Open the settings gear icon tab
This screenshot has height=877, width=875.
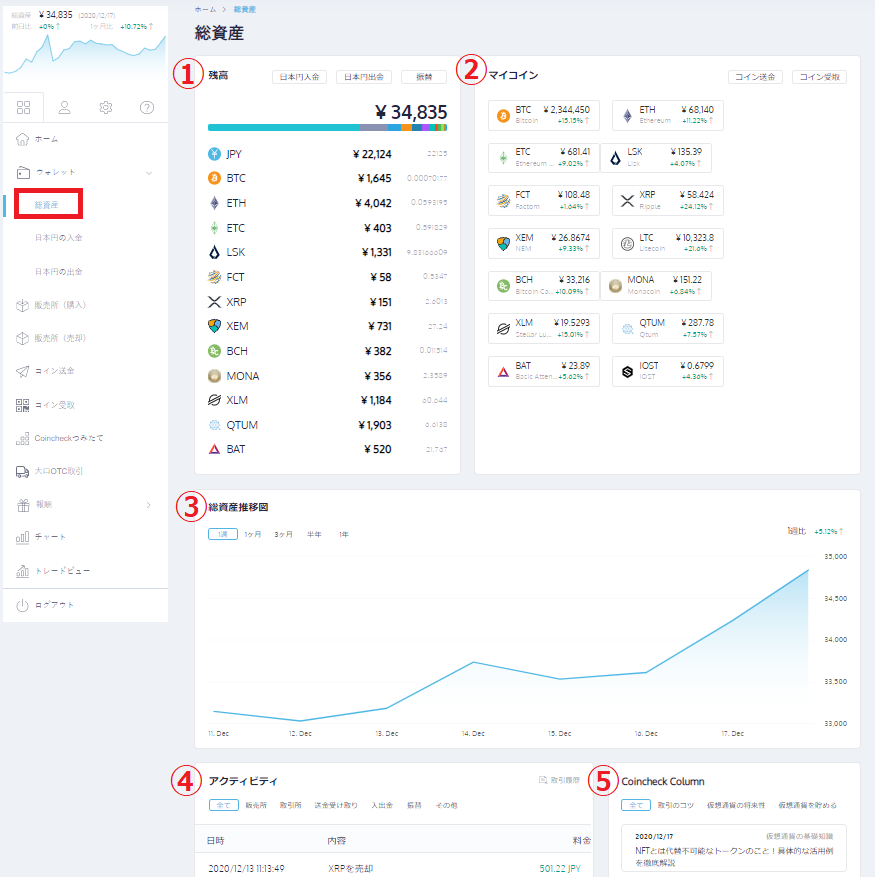(x=106, y=107)
